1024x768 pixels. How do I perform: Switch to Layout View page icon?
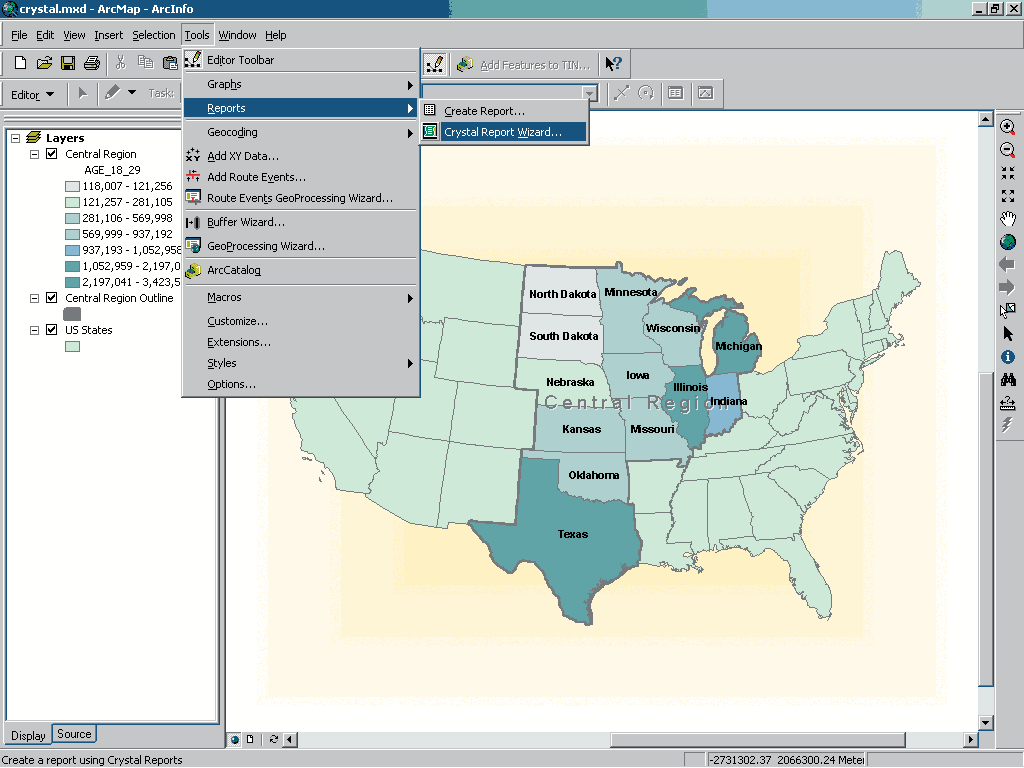tap(250, 739)
